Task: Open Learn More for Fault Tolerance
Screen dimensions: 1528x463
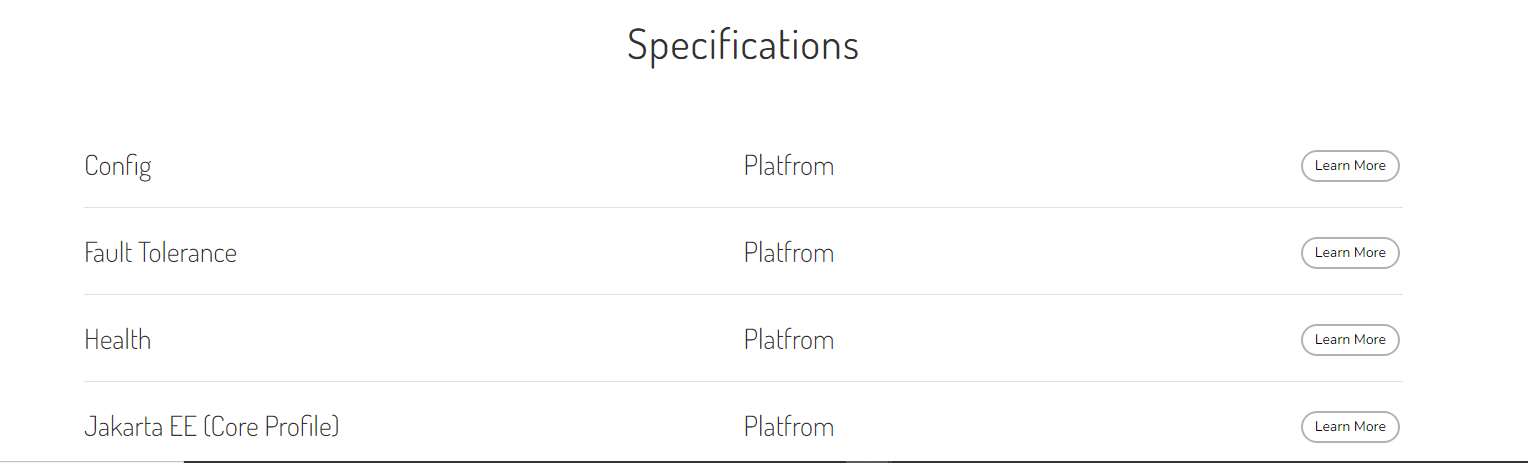Action: tap(1349, 253)
